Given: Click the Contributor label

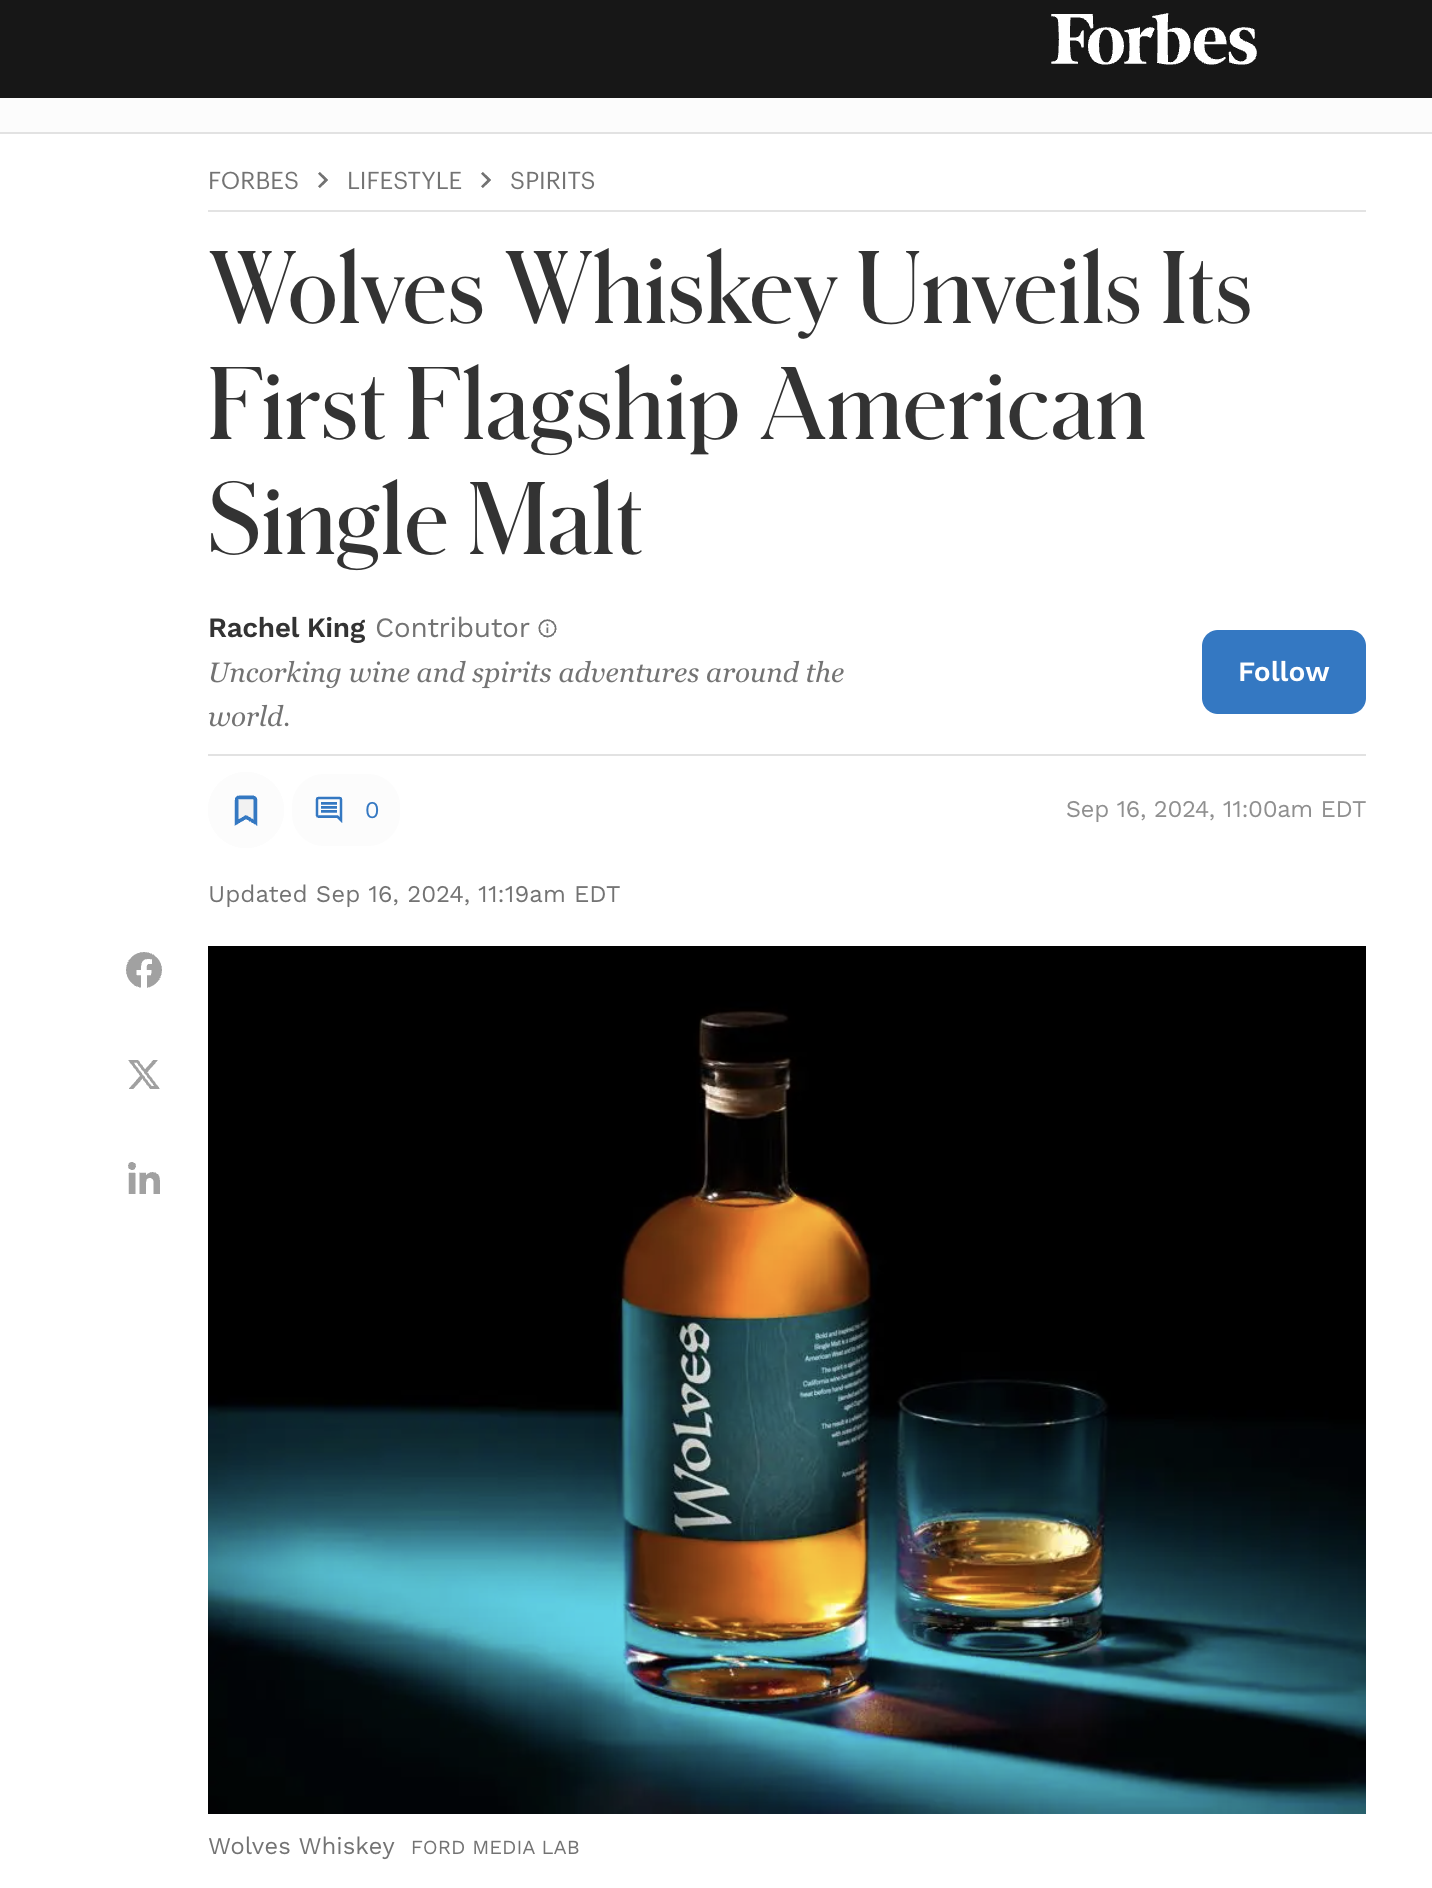Looking at the screenshot, I should click(x=452, y=628).
